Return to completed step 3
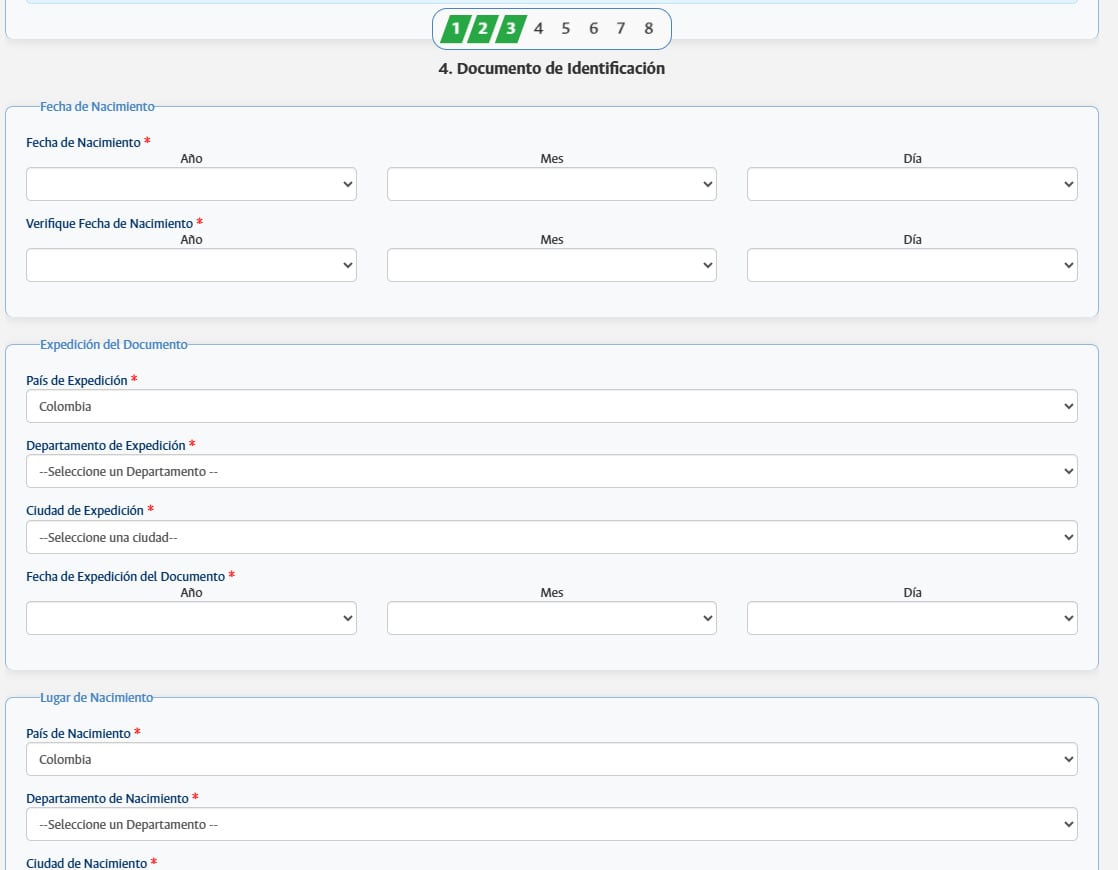1118x870 pixels. [x=510, y=29]
